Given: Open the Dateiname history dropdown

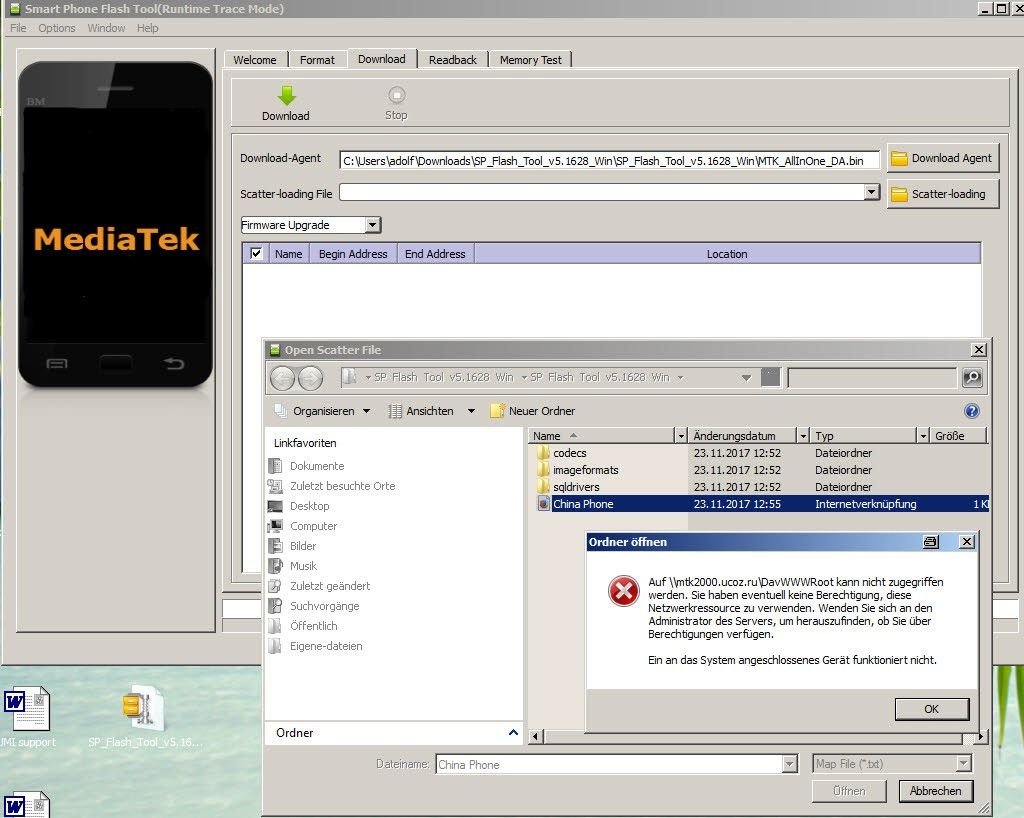Looking at the screenshot, I should click(789, 764).
